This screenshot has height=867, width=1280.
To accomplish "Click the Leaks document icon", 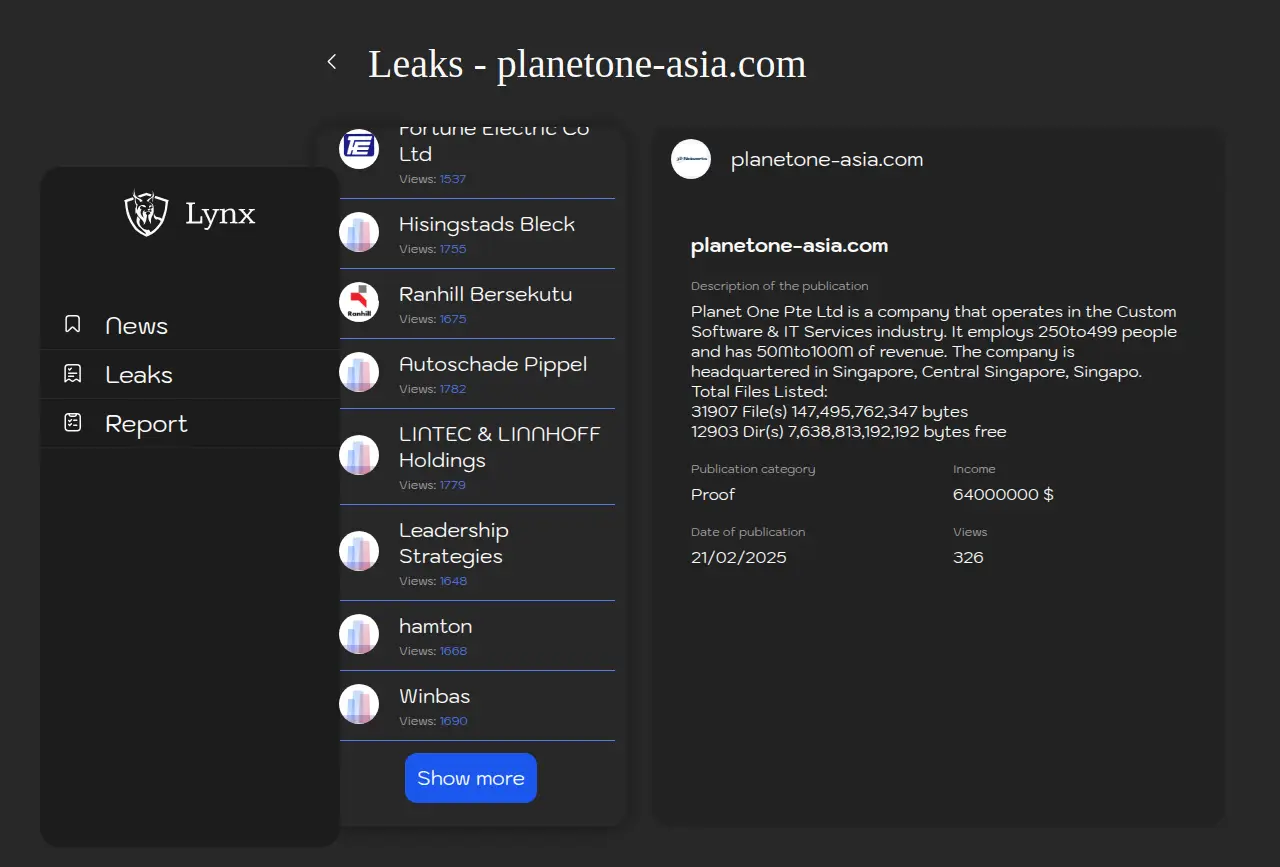I will pyautogui.click(x=72, y=374).
